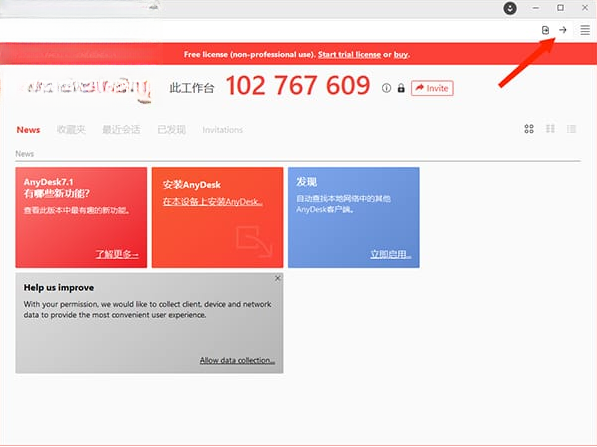Switch to list view icon
The width and height of the screenshot is (597, 447).
tap(571, 129)
